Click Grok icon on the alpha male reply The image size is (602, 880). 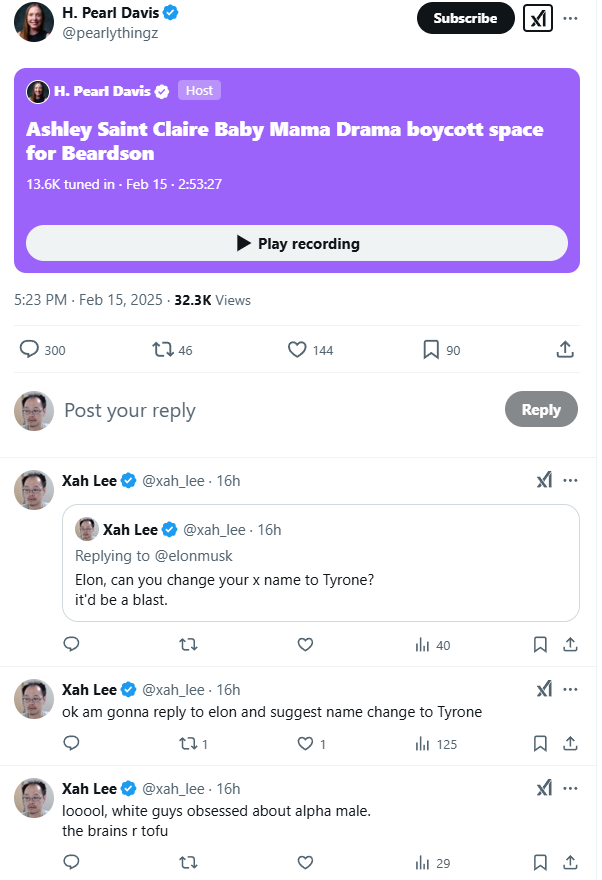544,788
